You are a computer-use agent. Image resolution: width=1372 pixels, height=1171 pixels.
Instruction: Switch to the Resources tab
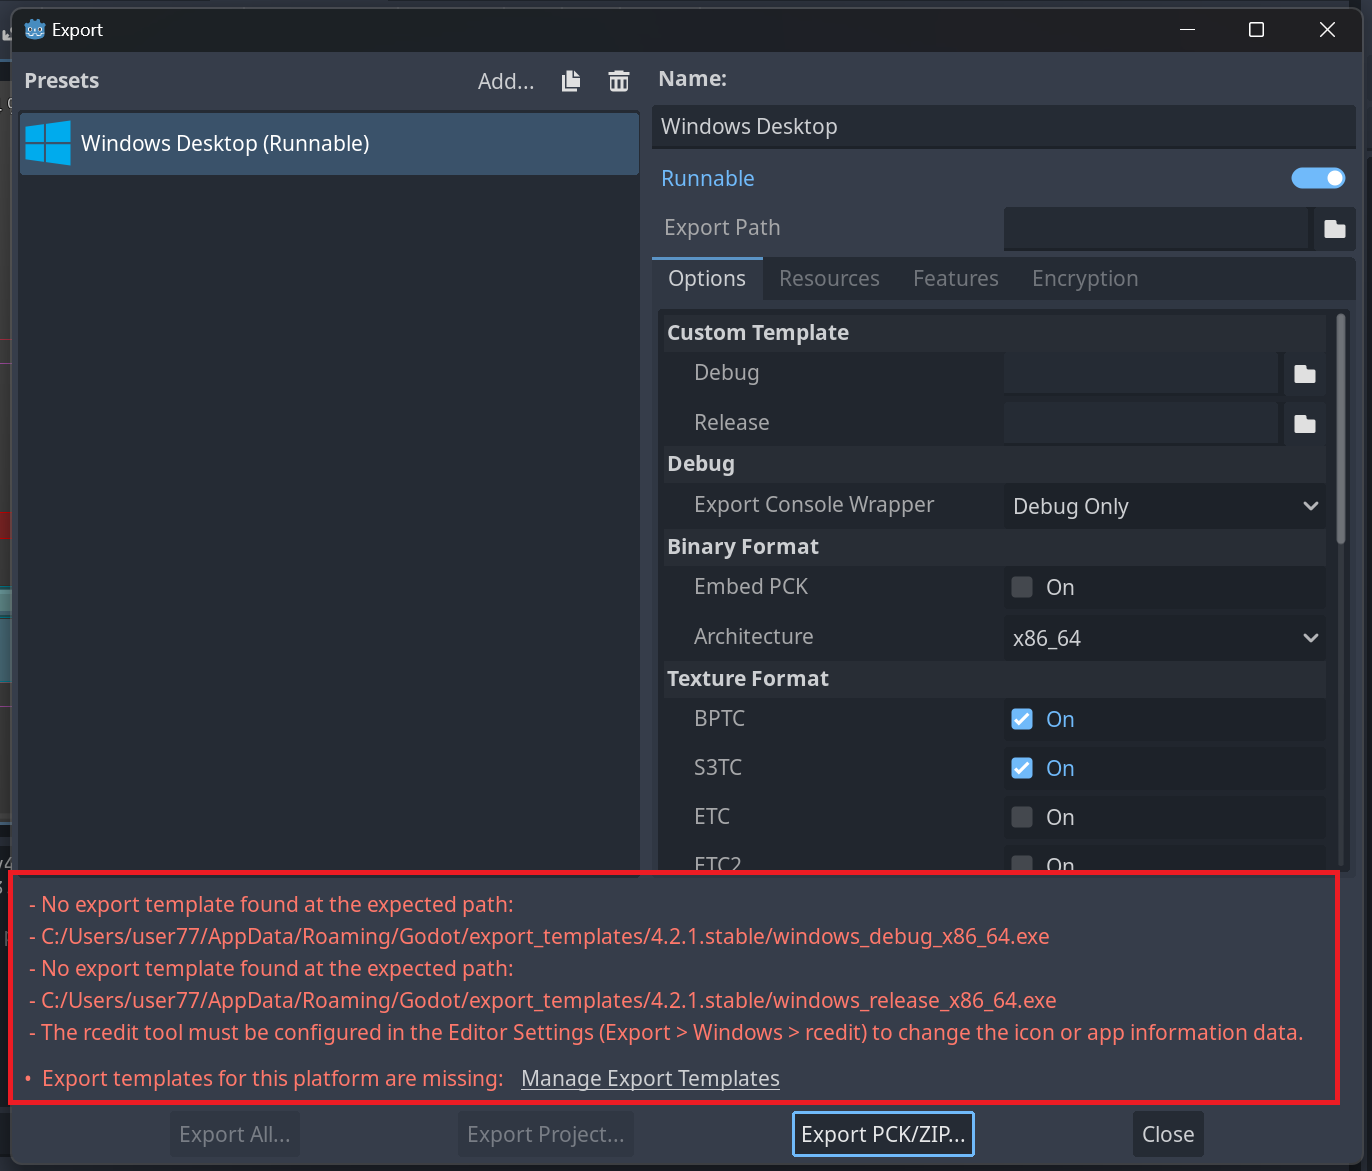(829, 279)
